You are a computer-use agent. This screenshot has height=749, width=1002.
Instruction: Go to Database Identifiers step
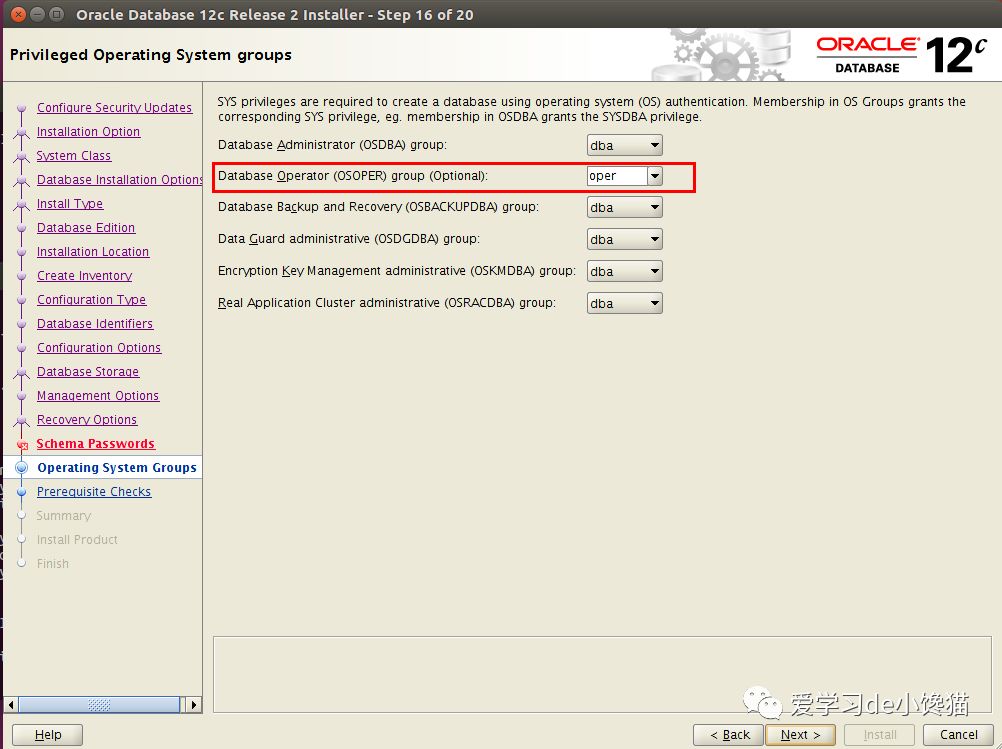click(95, 323)
